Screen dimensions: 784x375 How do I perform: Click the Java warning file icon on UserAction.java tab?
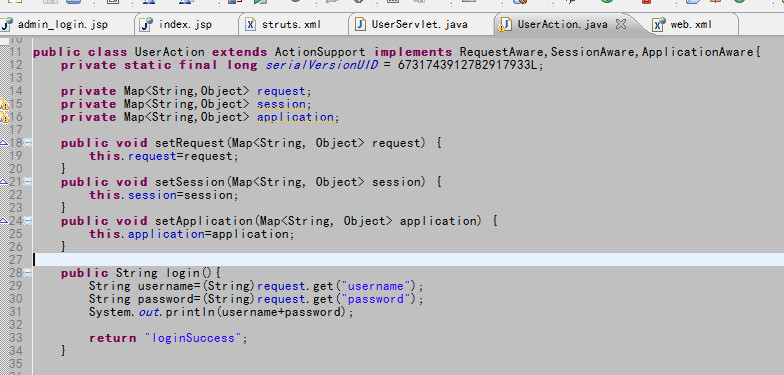[x=506, y=24]
